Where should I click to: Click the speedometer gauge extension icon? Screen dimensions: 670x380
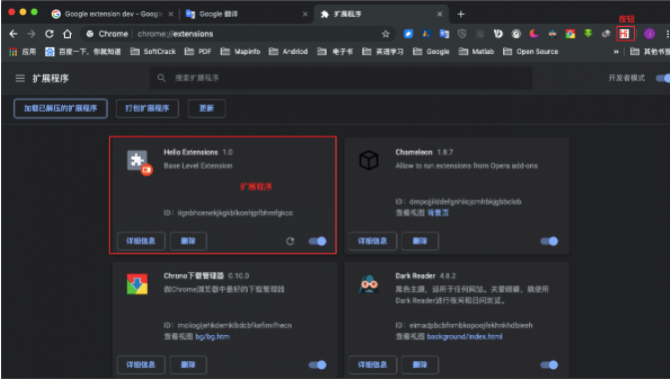(x=516, y=34)
